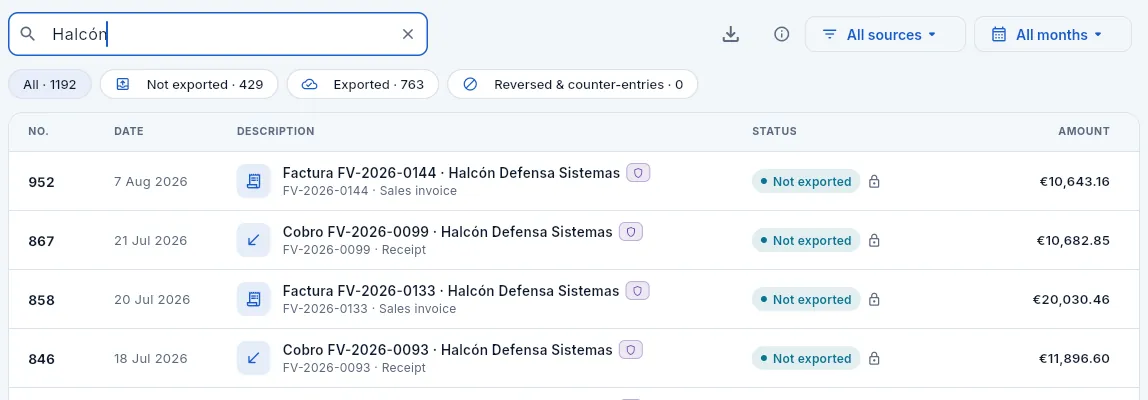Screen dimensions: 1148x400
Task: Click the STATUS column header
Action: click(774, 131)
